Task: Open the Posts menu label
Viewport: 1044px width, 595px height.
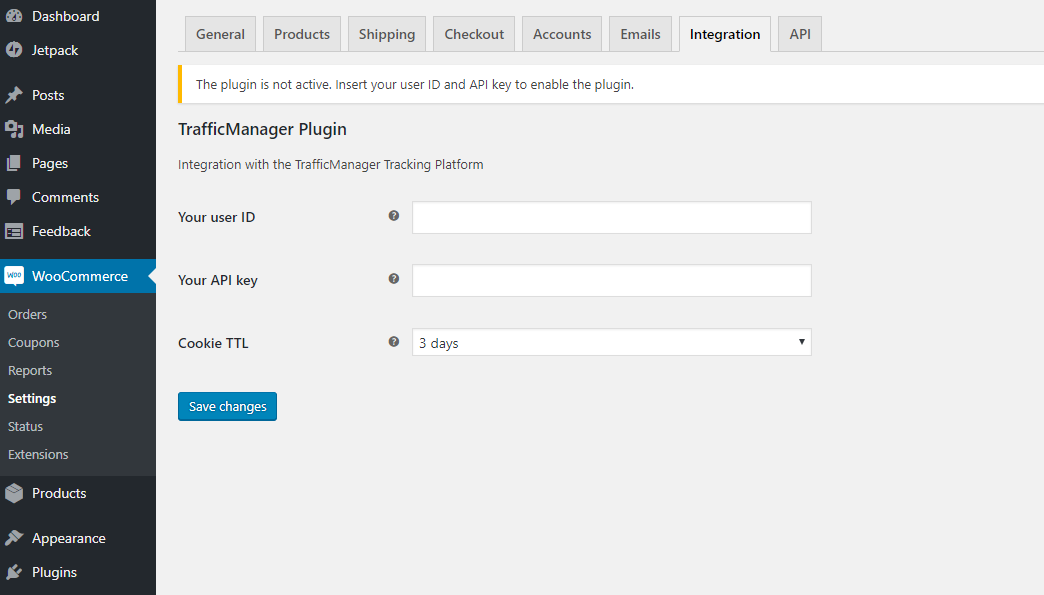Action: 48,95
